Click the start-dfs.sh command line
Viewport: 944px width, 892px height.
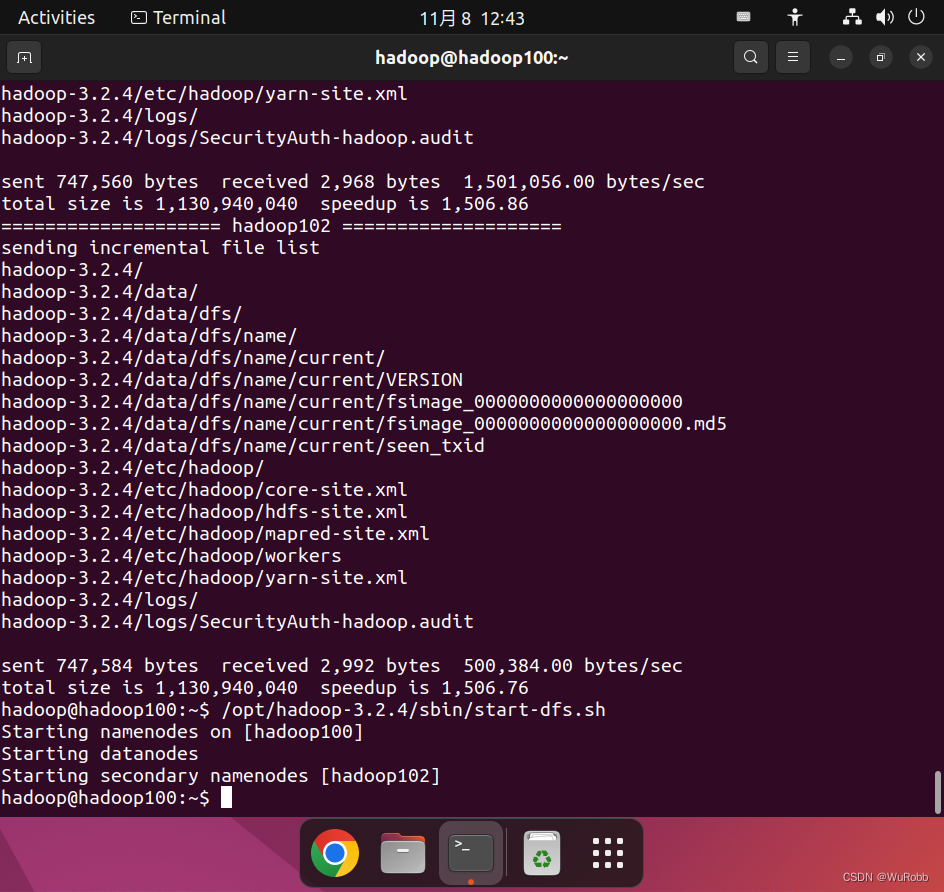point(303,710)
